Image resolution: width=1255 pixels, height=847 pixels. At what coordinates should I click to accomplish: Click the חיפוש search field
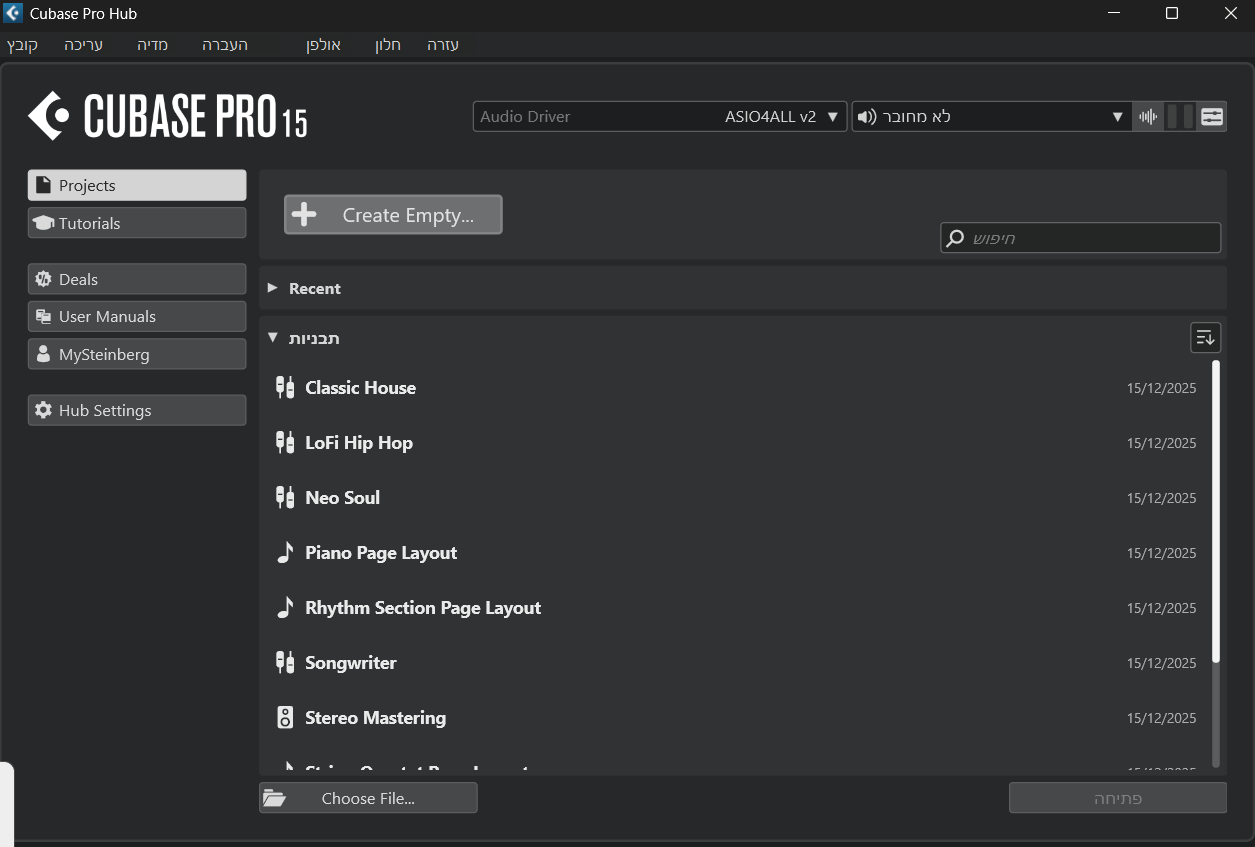tap(1080, 238)
